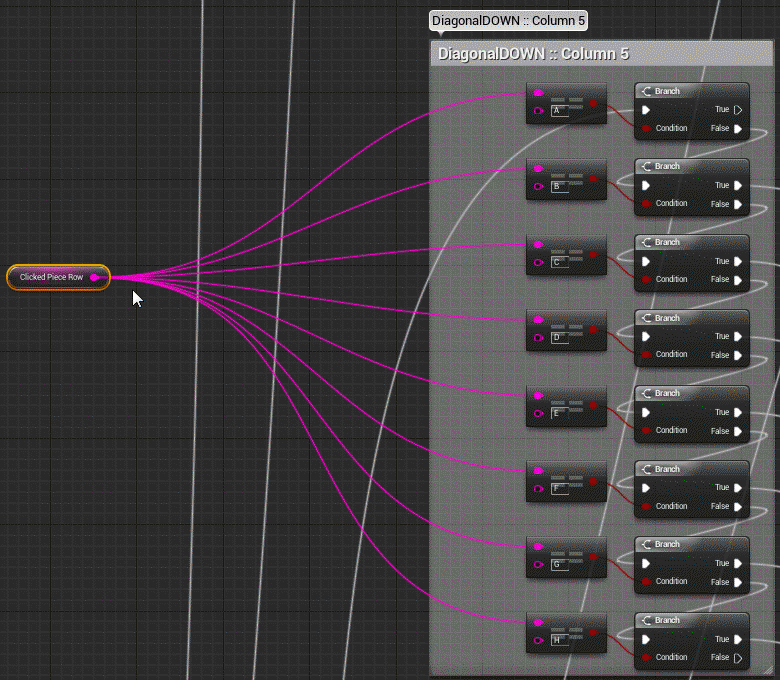Click the text field containing H
Viewport: 780px width, 680px height.
(x=560, y=641)
